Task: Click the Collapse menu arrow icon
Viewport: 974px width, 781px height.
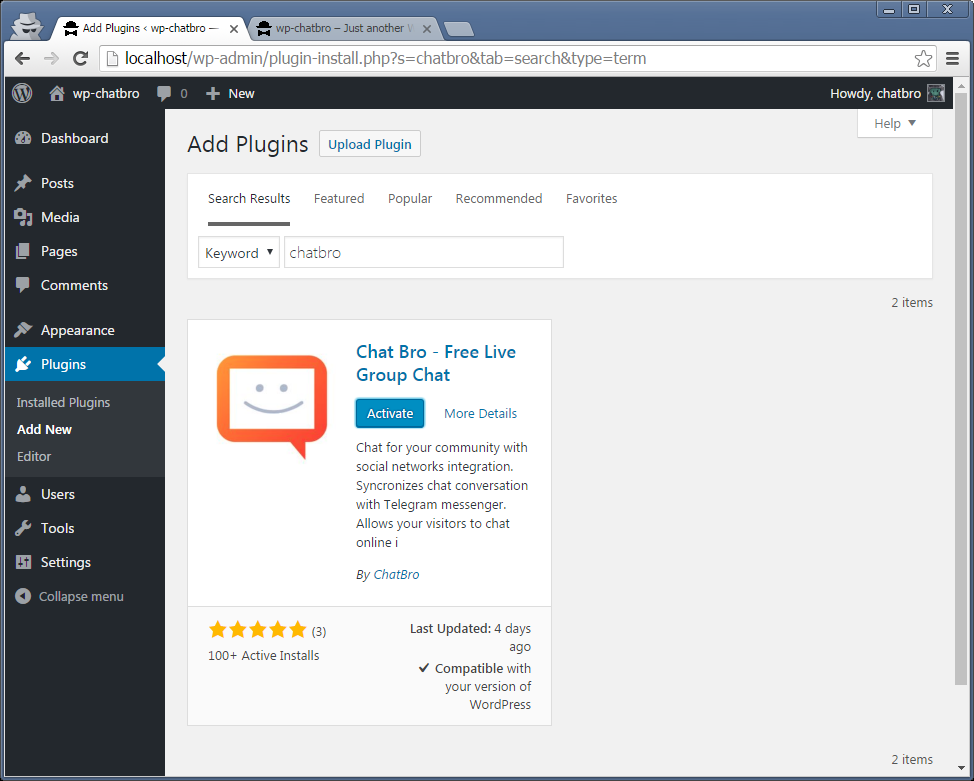Action: (x=23, y=596)
